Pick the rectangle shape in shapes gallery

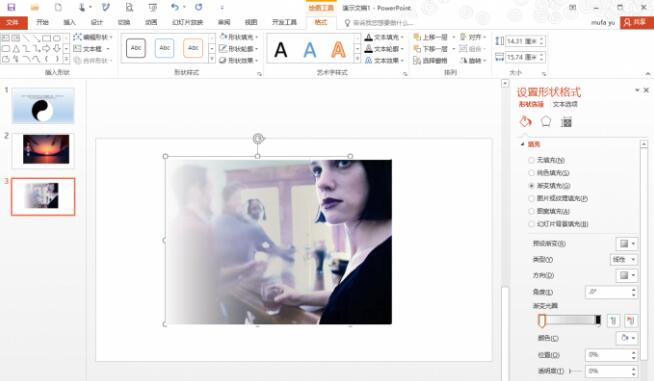tap(46, 38)
